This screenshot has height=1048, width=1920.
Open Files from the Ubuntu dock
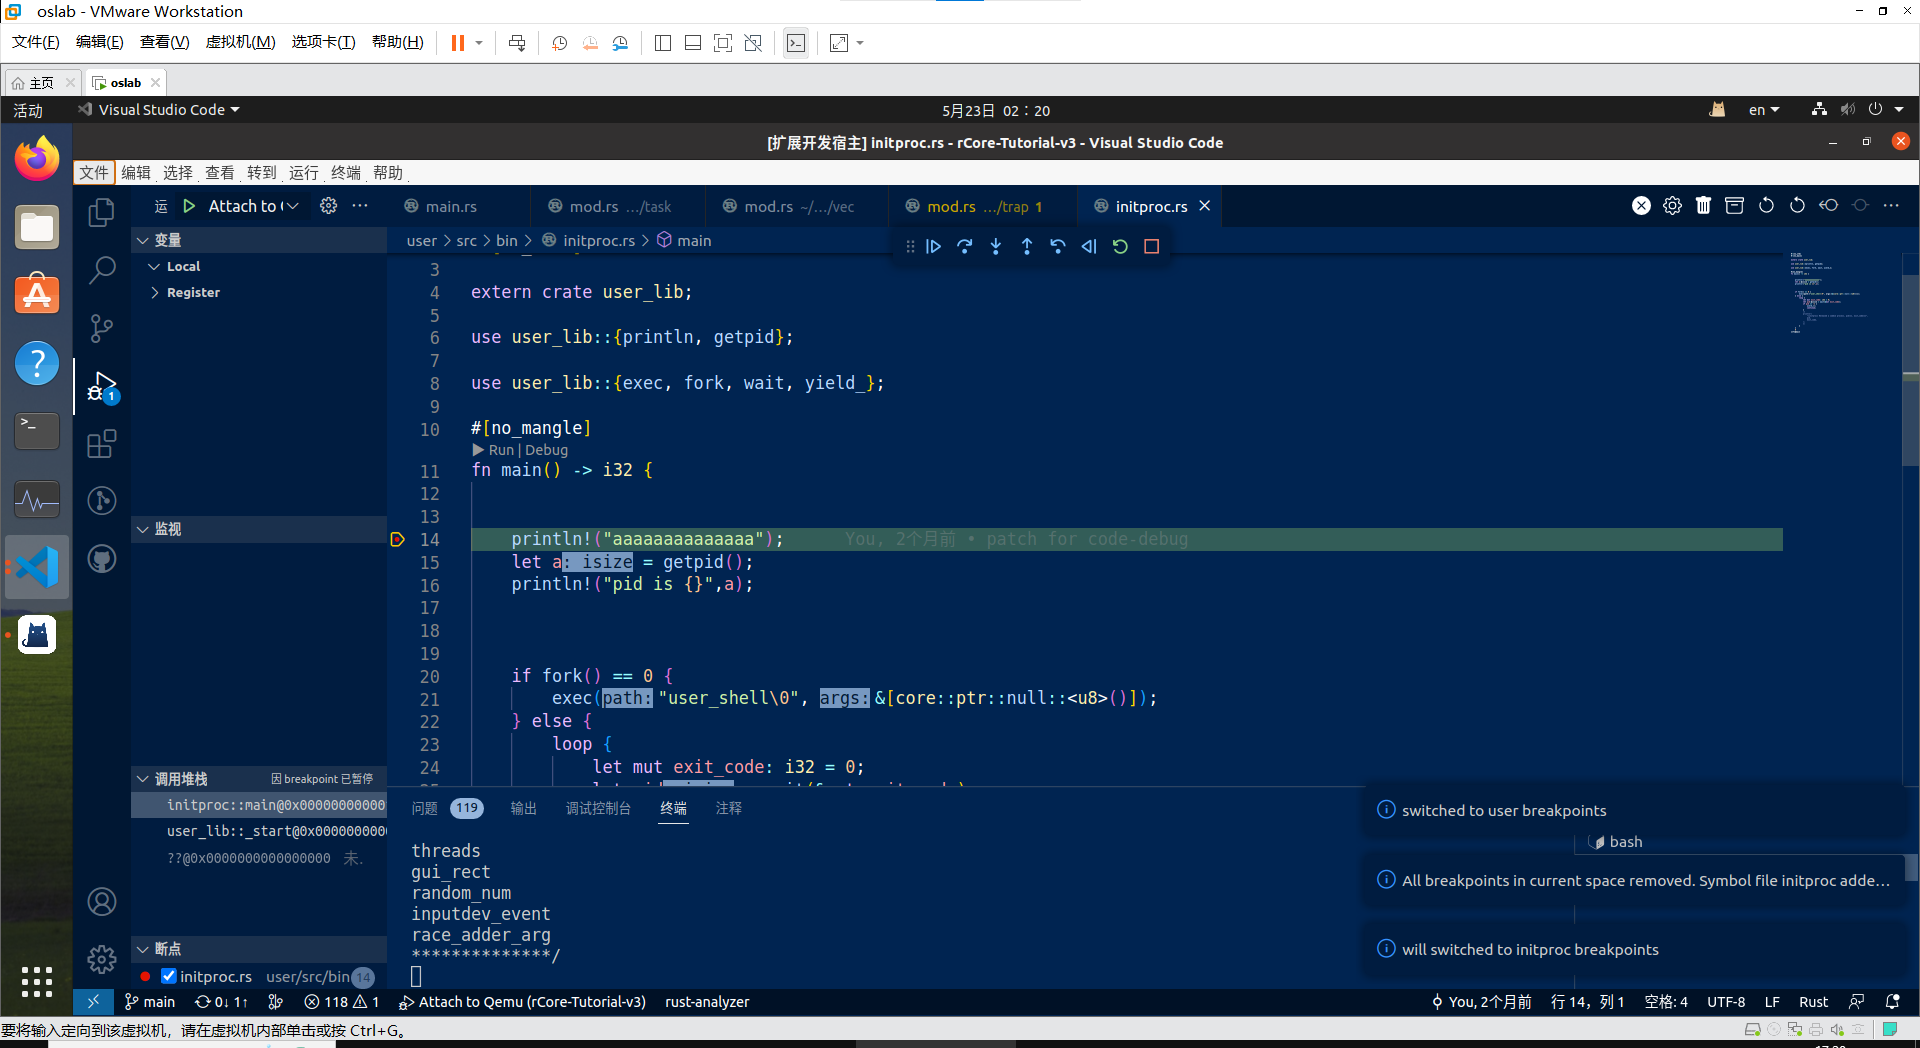(x=37, y=228)
